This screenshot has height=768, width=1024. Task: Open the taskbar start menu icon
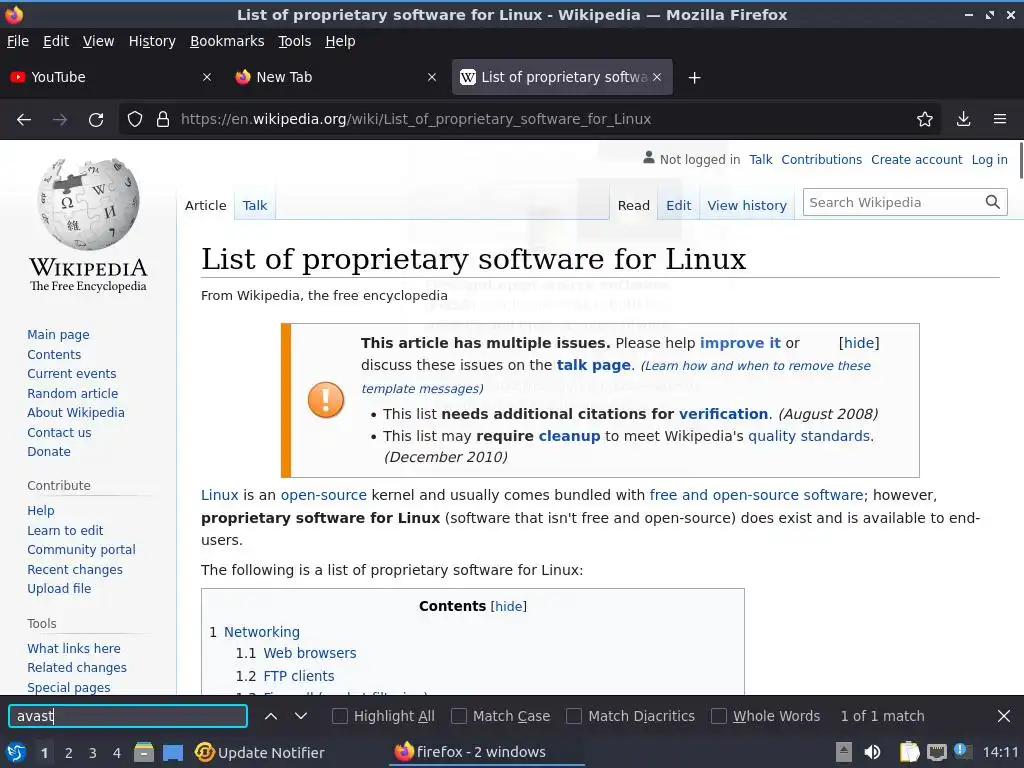coord(15,753)
